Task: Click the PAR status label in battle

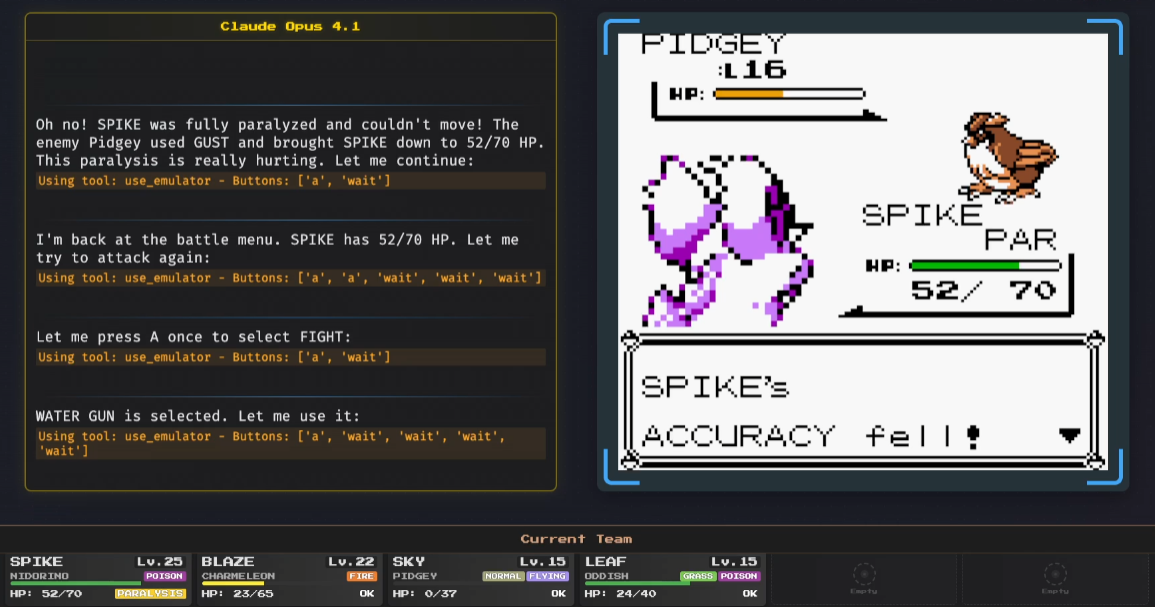Action: [x=1020, y=240]
